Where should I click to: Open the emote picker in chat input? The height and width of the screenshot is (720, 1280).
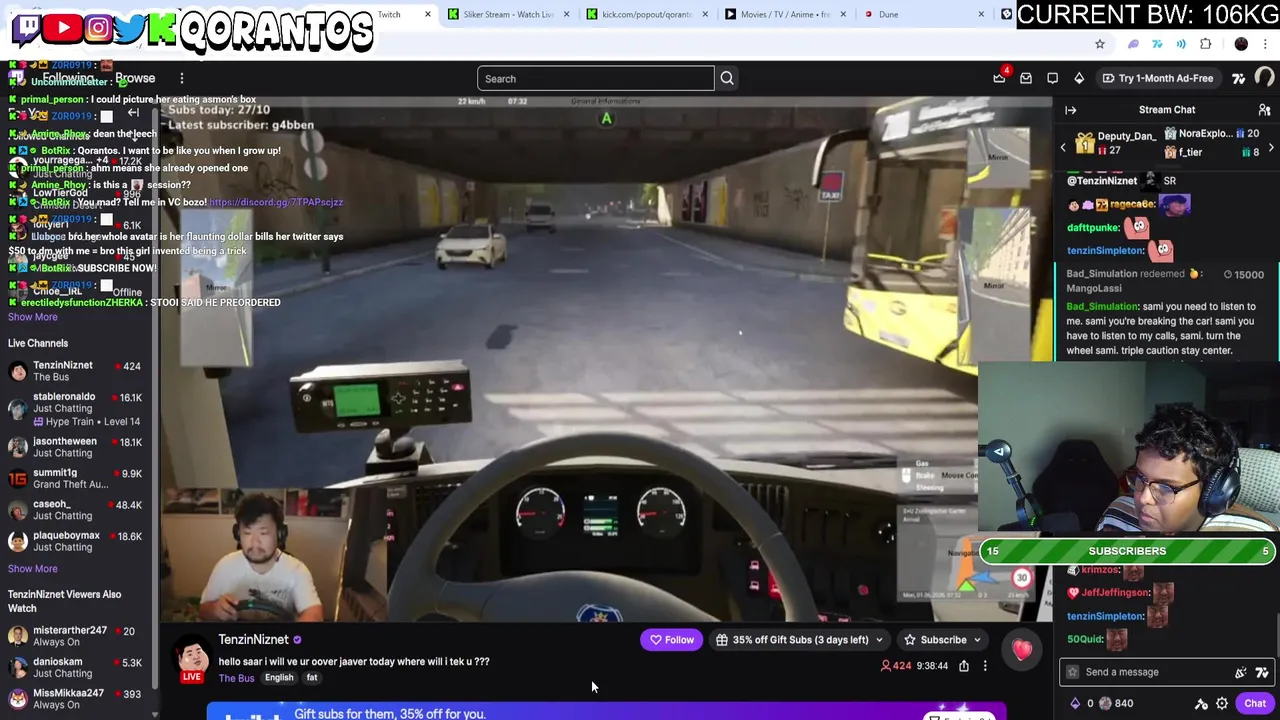pos(1241,672)
